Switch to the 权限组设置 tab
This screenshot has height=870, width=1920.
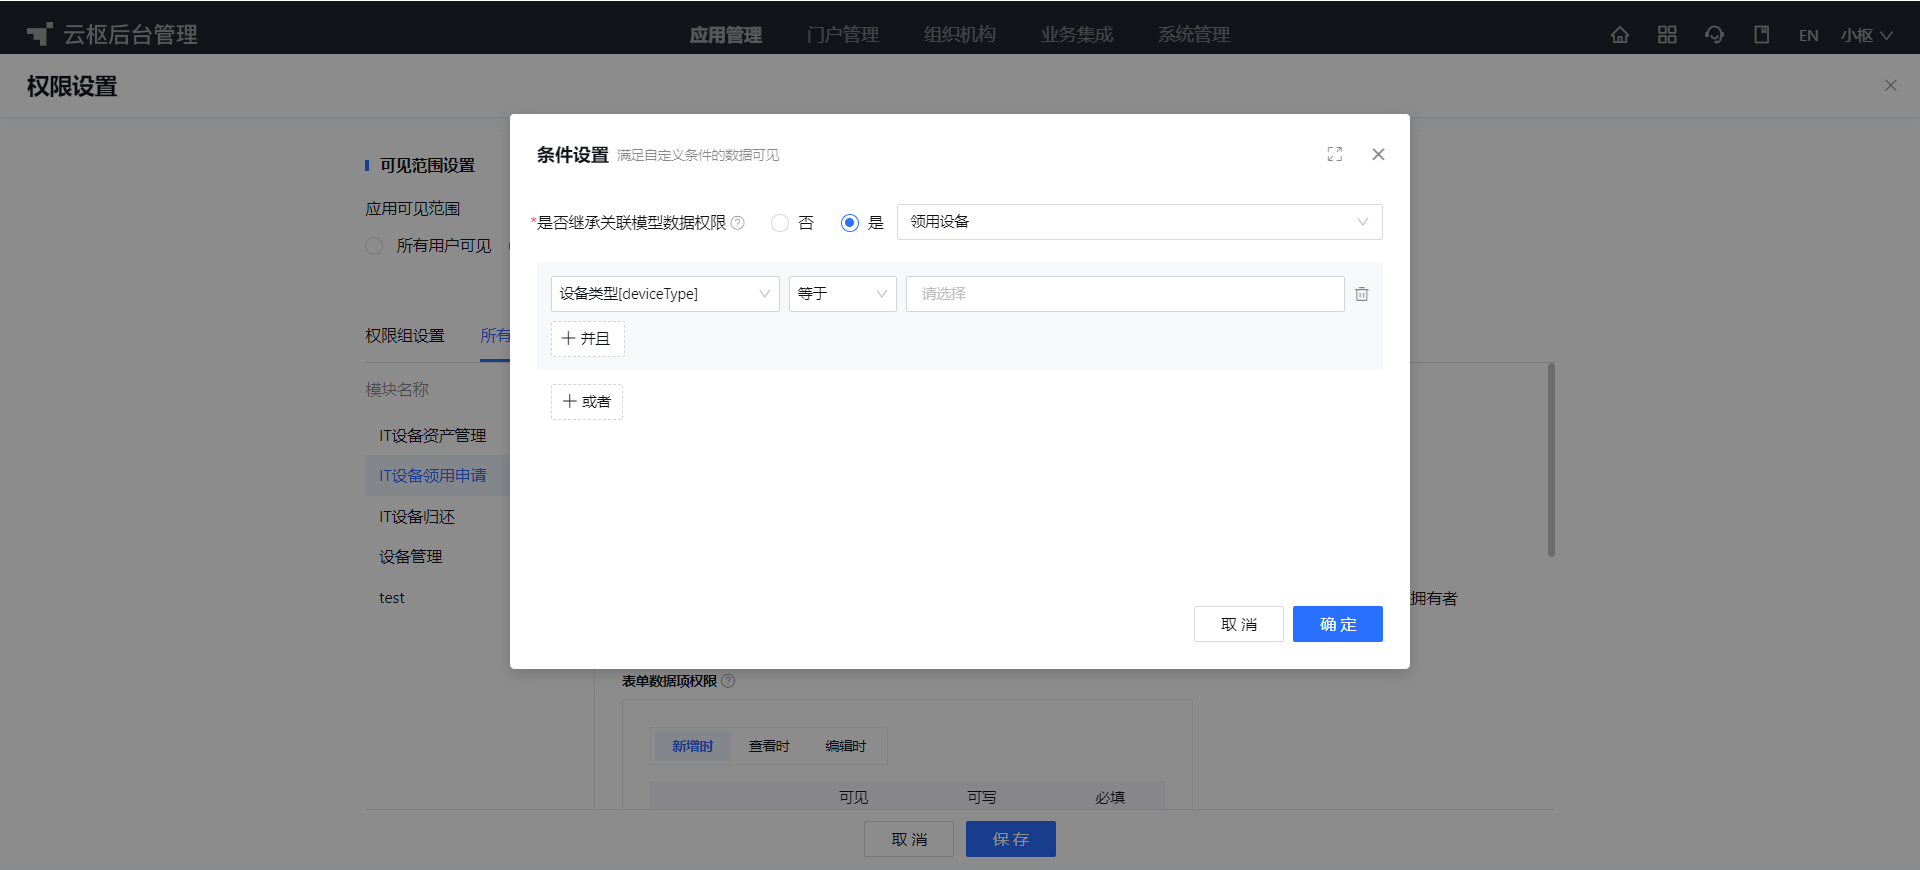coord(405,336)
